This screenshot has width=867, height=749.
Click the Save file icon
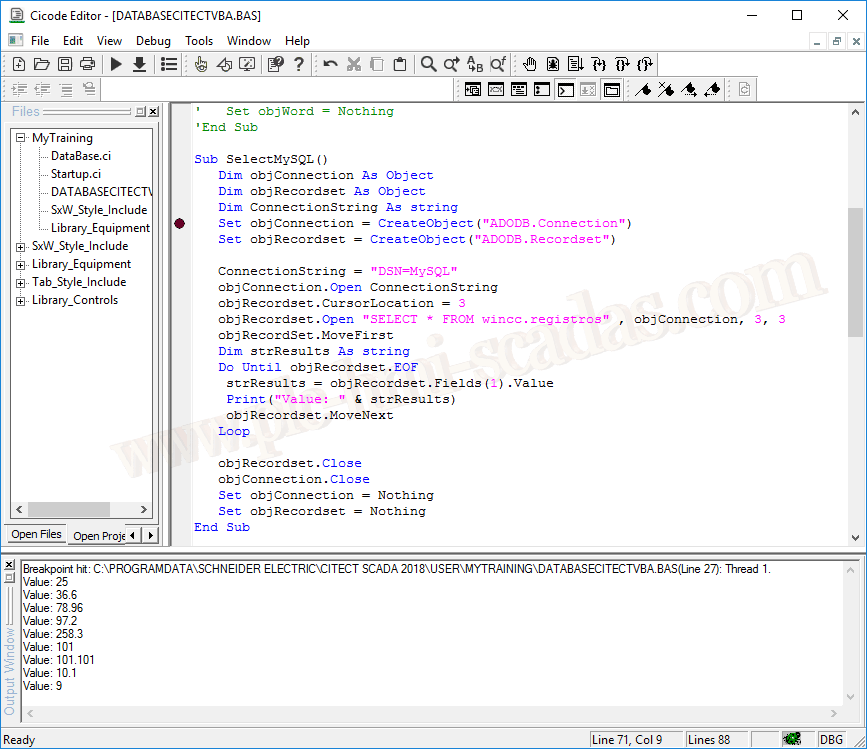(x=65, y=64)
